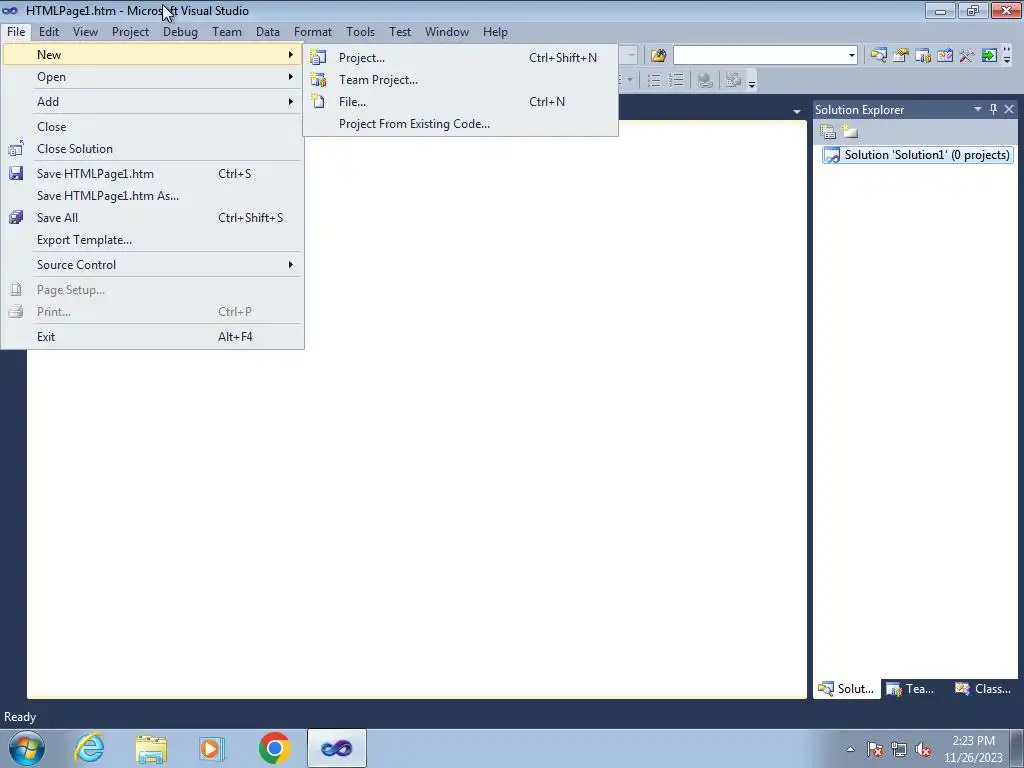Click the greyed icon right of Hyperlink
This screenshot has width=1024, height=768.
coord(733,80)
